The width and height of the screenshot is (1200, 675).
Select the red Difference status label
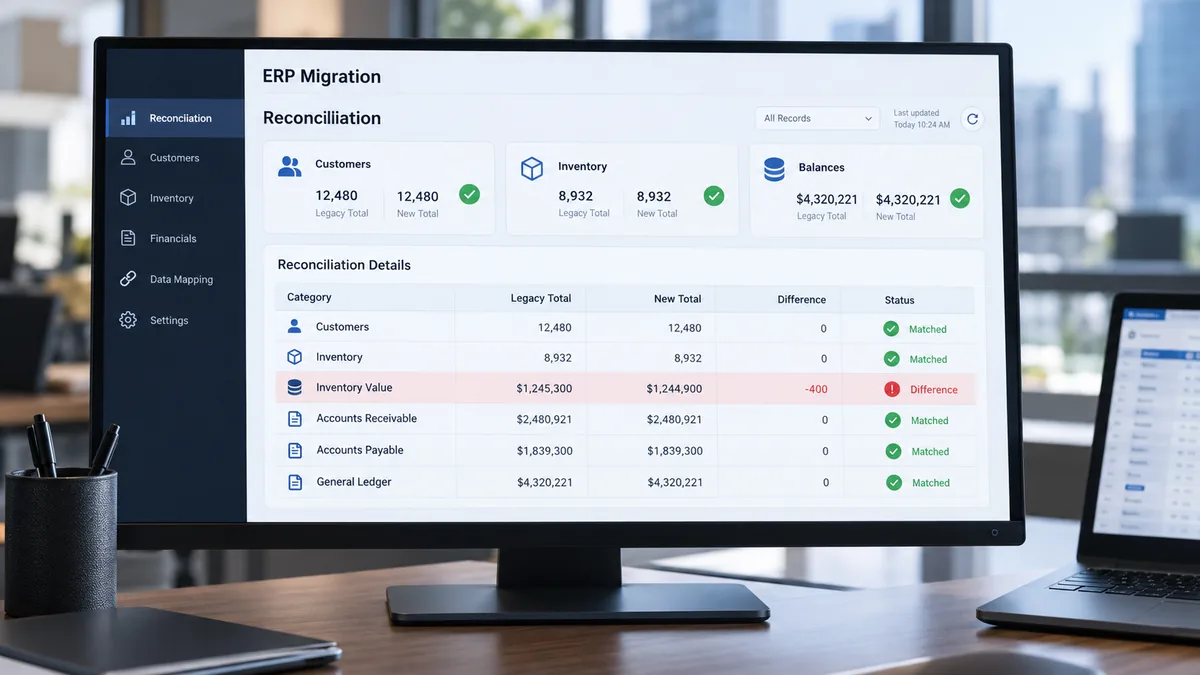pos(934,389)
